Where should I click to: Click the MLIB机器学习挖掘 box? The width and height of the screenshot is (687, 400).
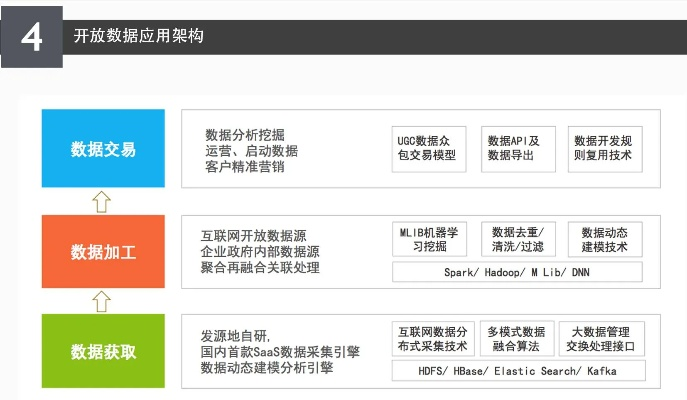429,239
